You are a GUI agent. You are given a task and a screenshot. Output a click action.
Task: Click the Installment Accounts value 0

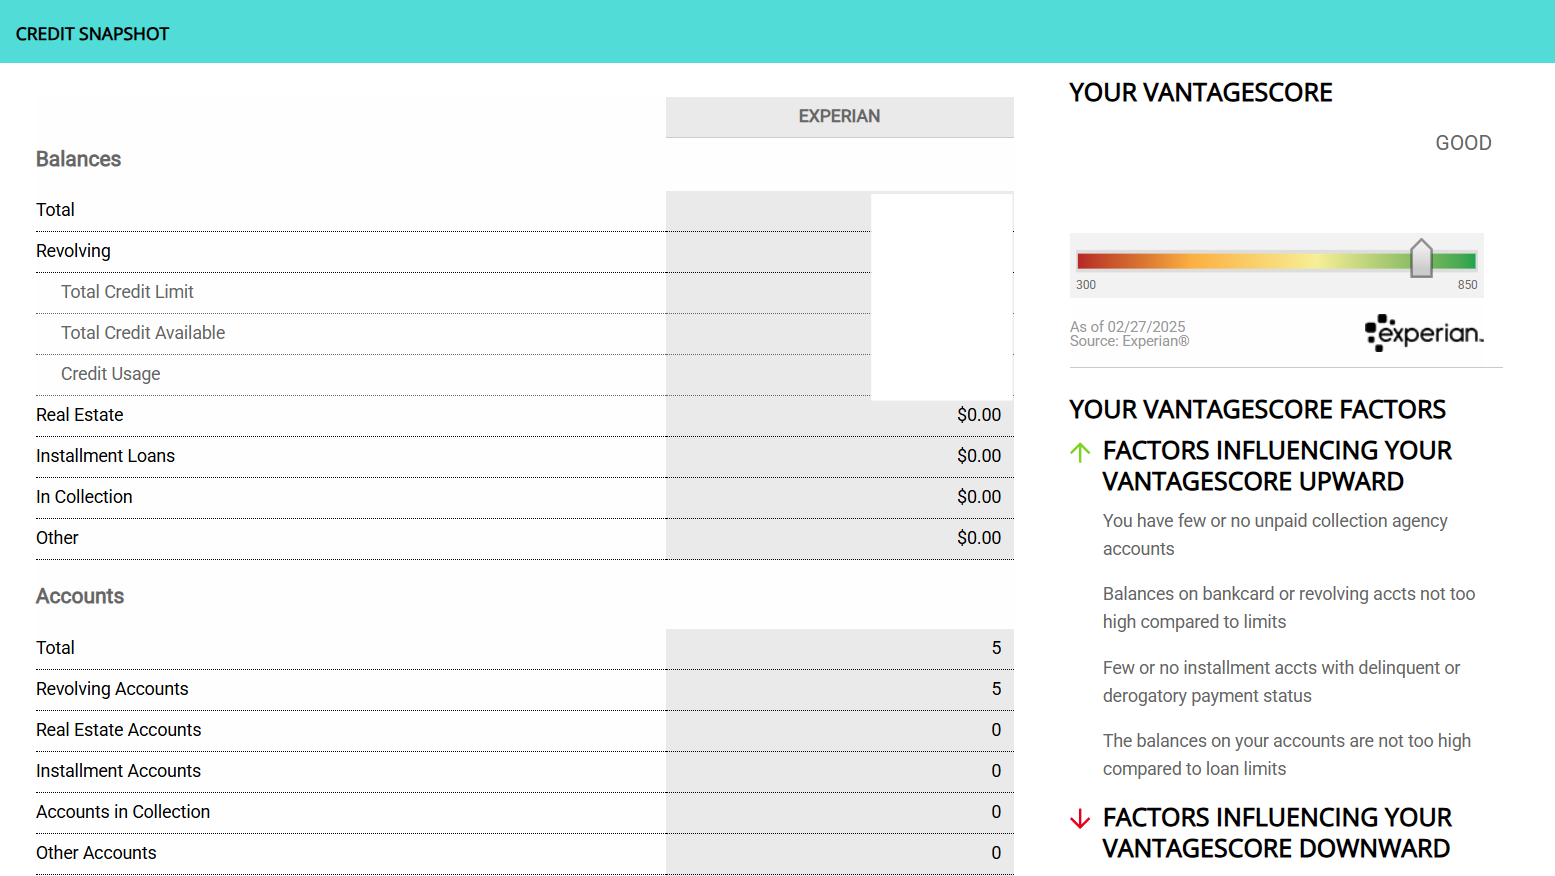(996, 771)
